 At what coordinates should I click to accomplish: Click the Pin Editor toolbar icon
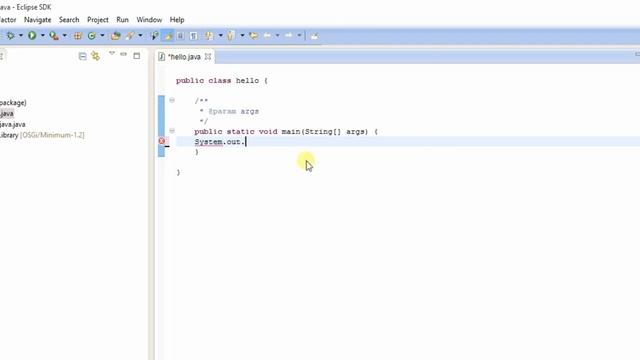pos(314,36)
